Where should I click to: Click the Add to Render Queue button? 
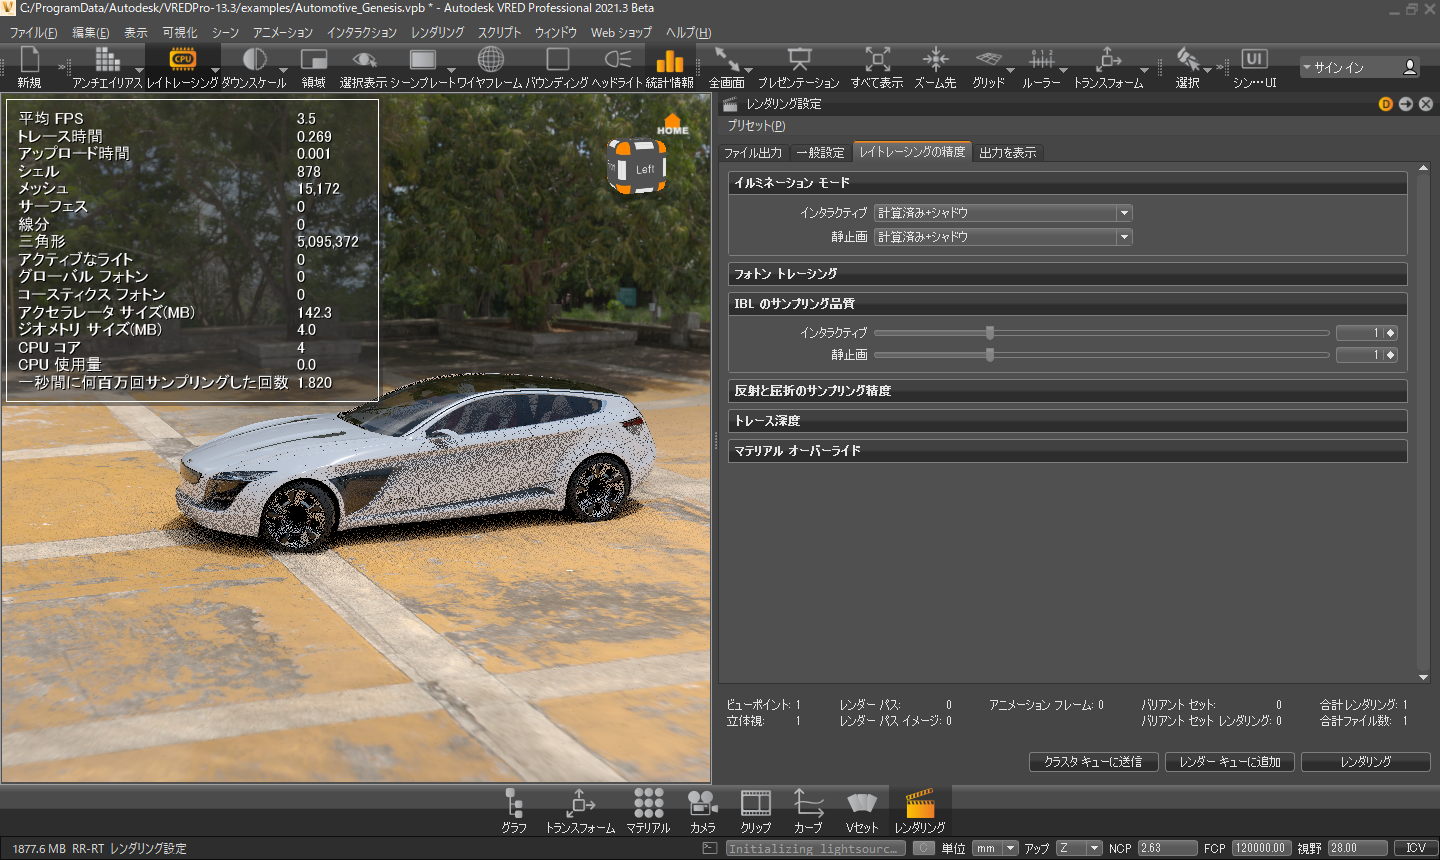click(x=1229, y=762)
